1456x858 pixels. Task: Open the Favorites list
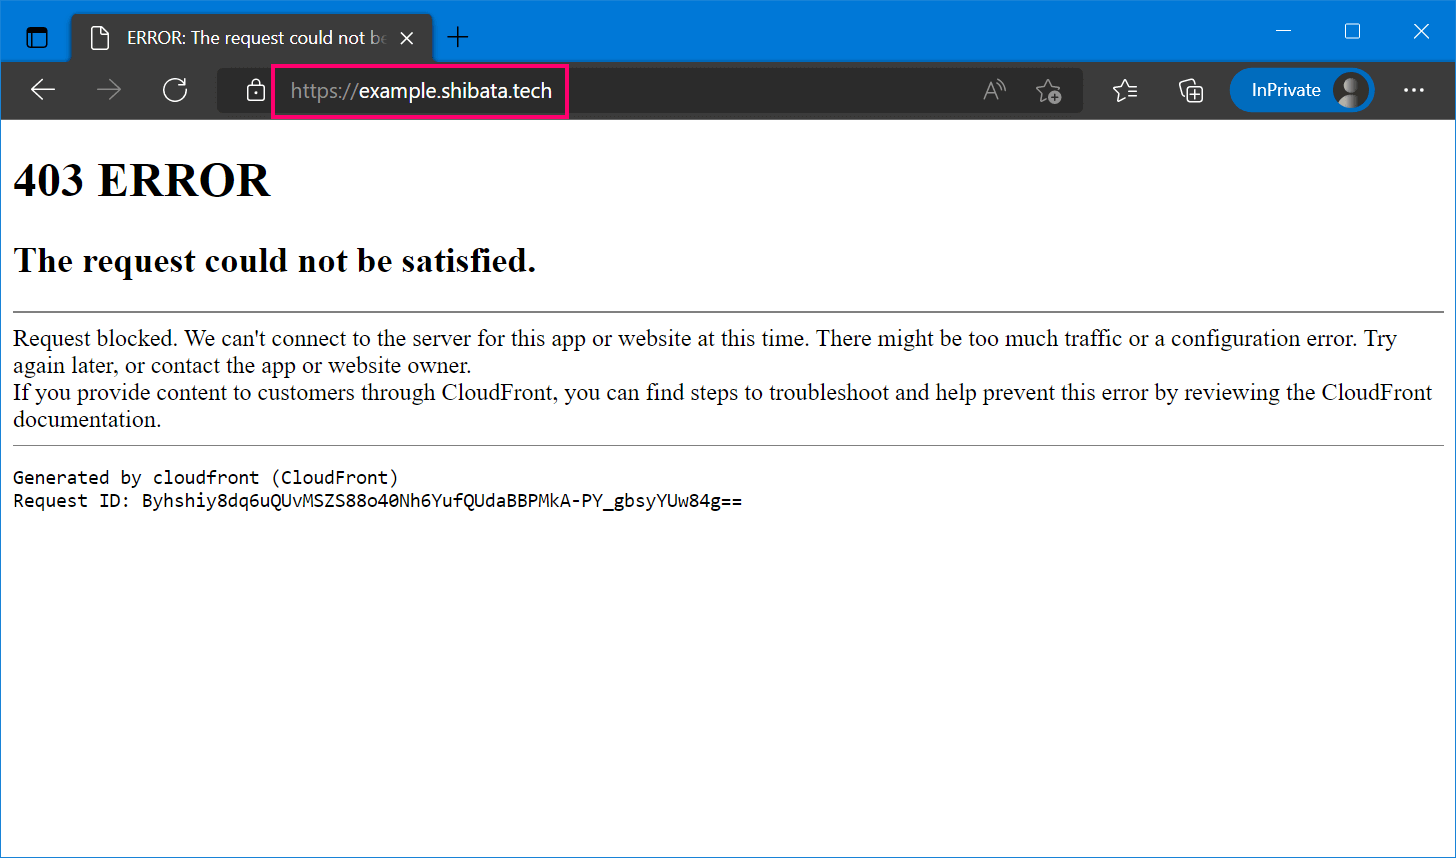1125,90
